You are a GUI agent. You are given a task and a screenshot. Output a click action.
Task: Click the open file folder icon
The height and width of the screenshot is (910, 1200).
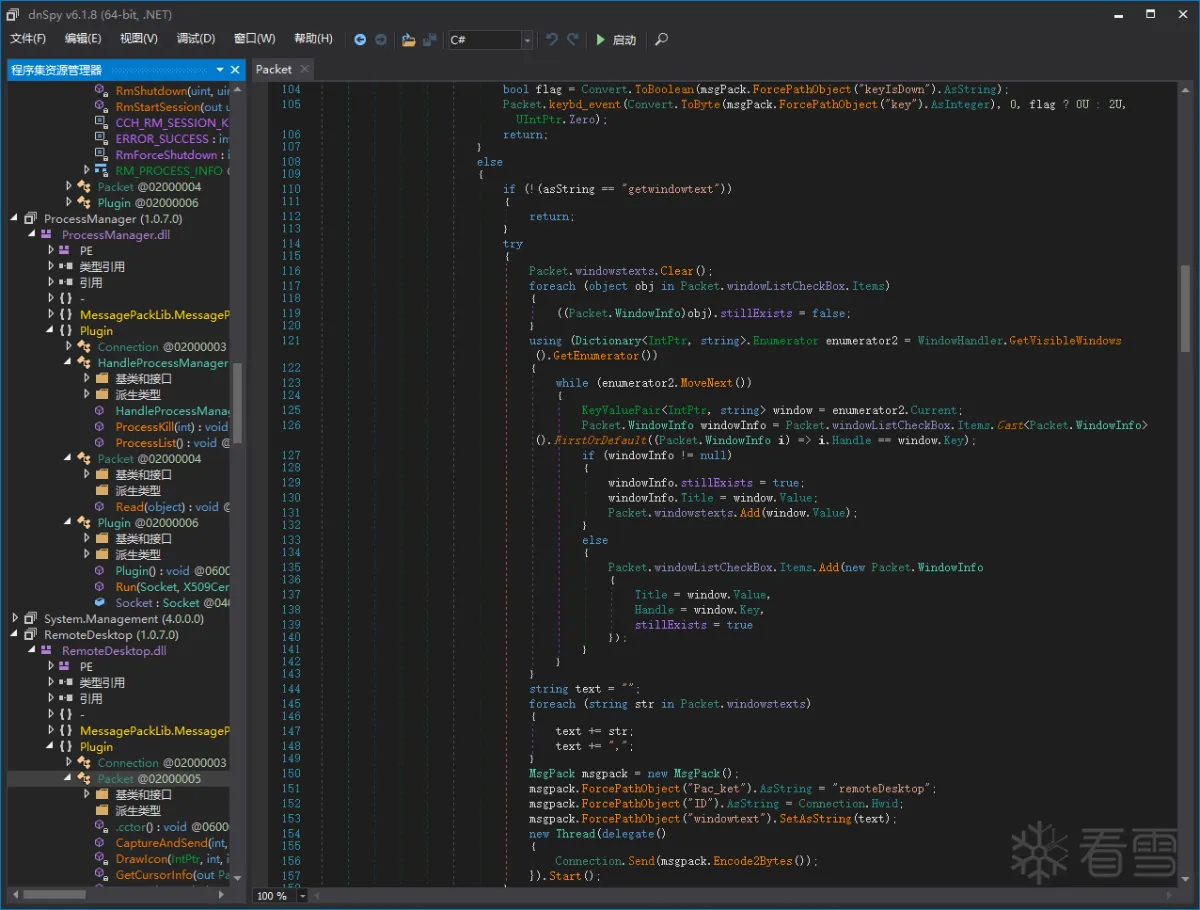pos(408,40)
